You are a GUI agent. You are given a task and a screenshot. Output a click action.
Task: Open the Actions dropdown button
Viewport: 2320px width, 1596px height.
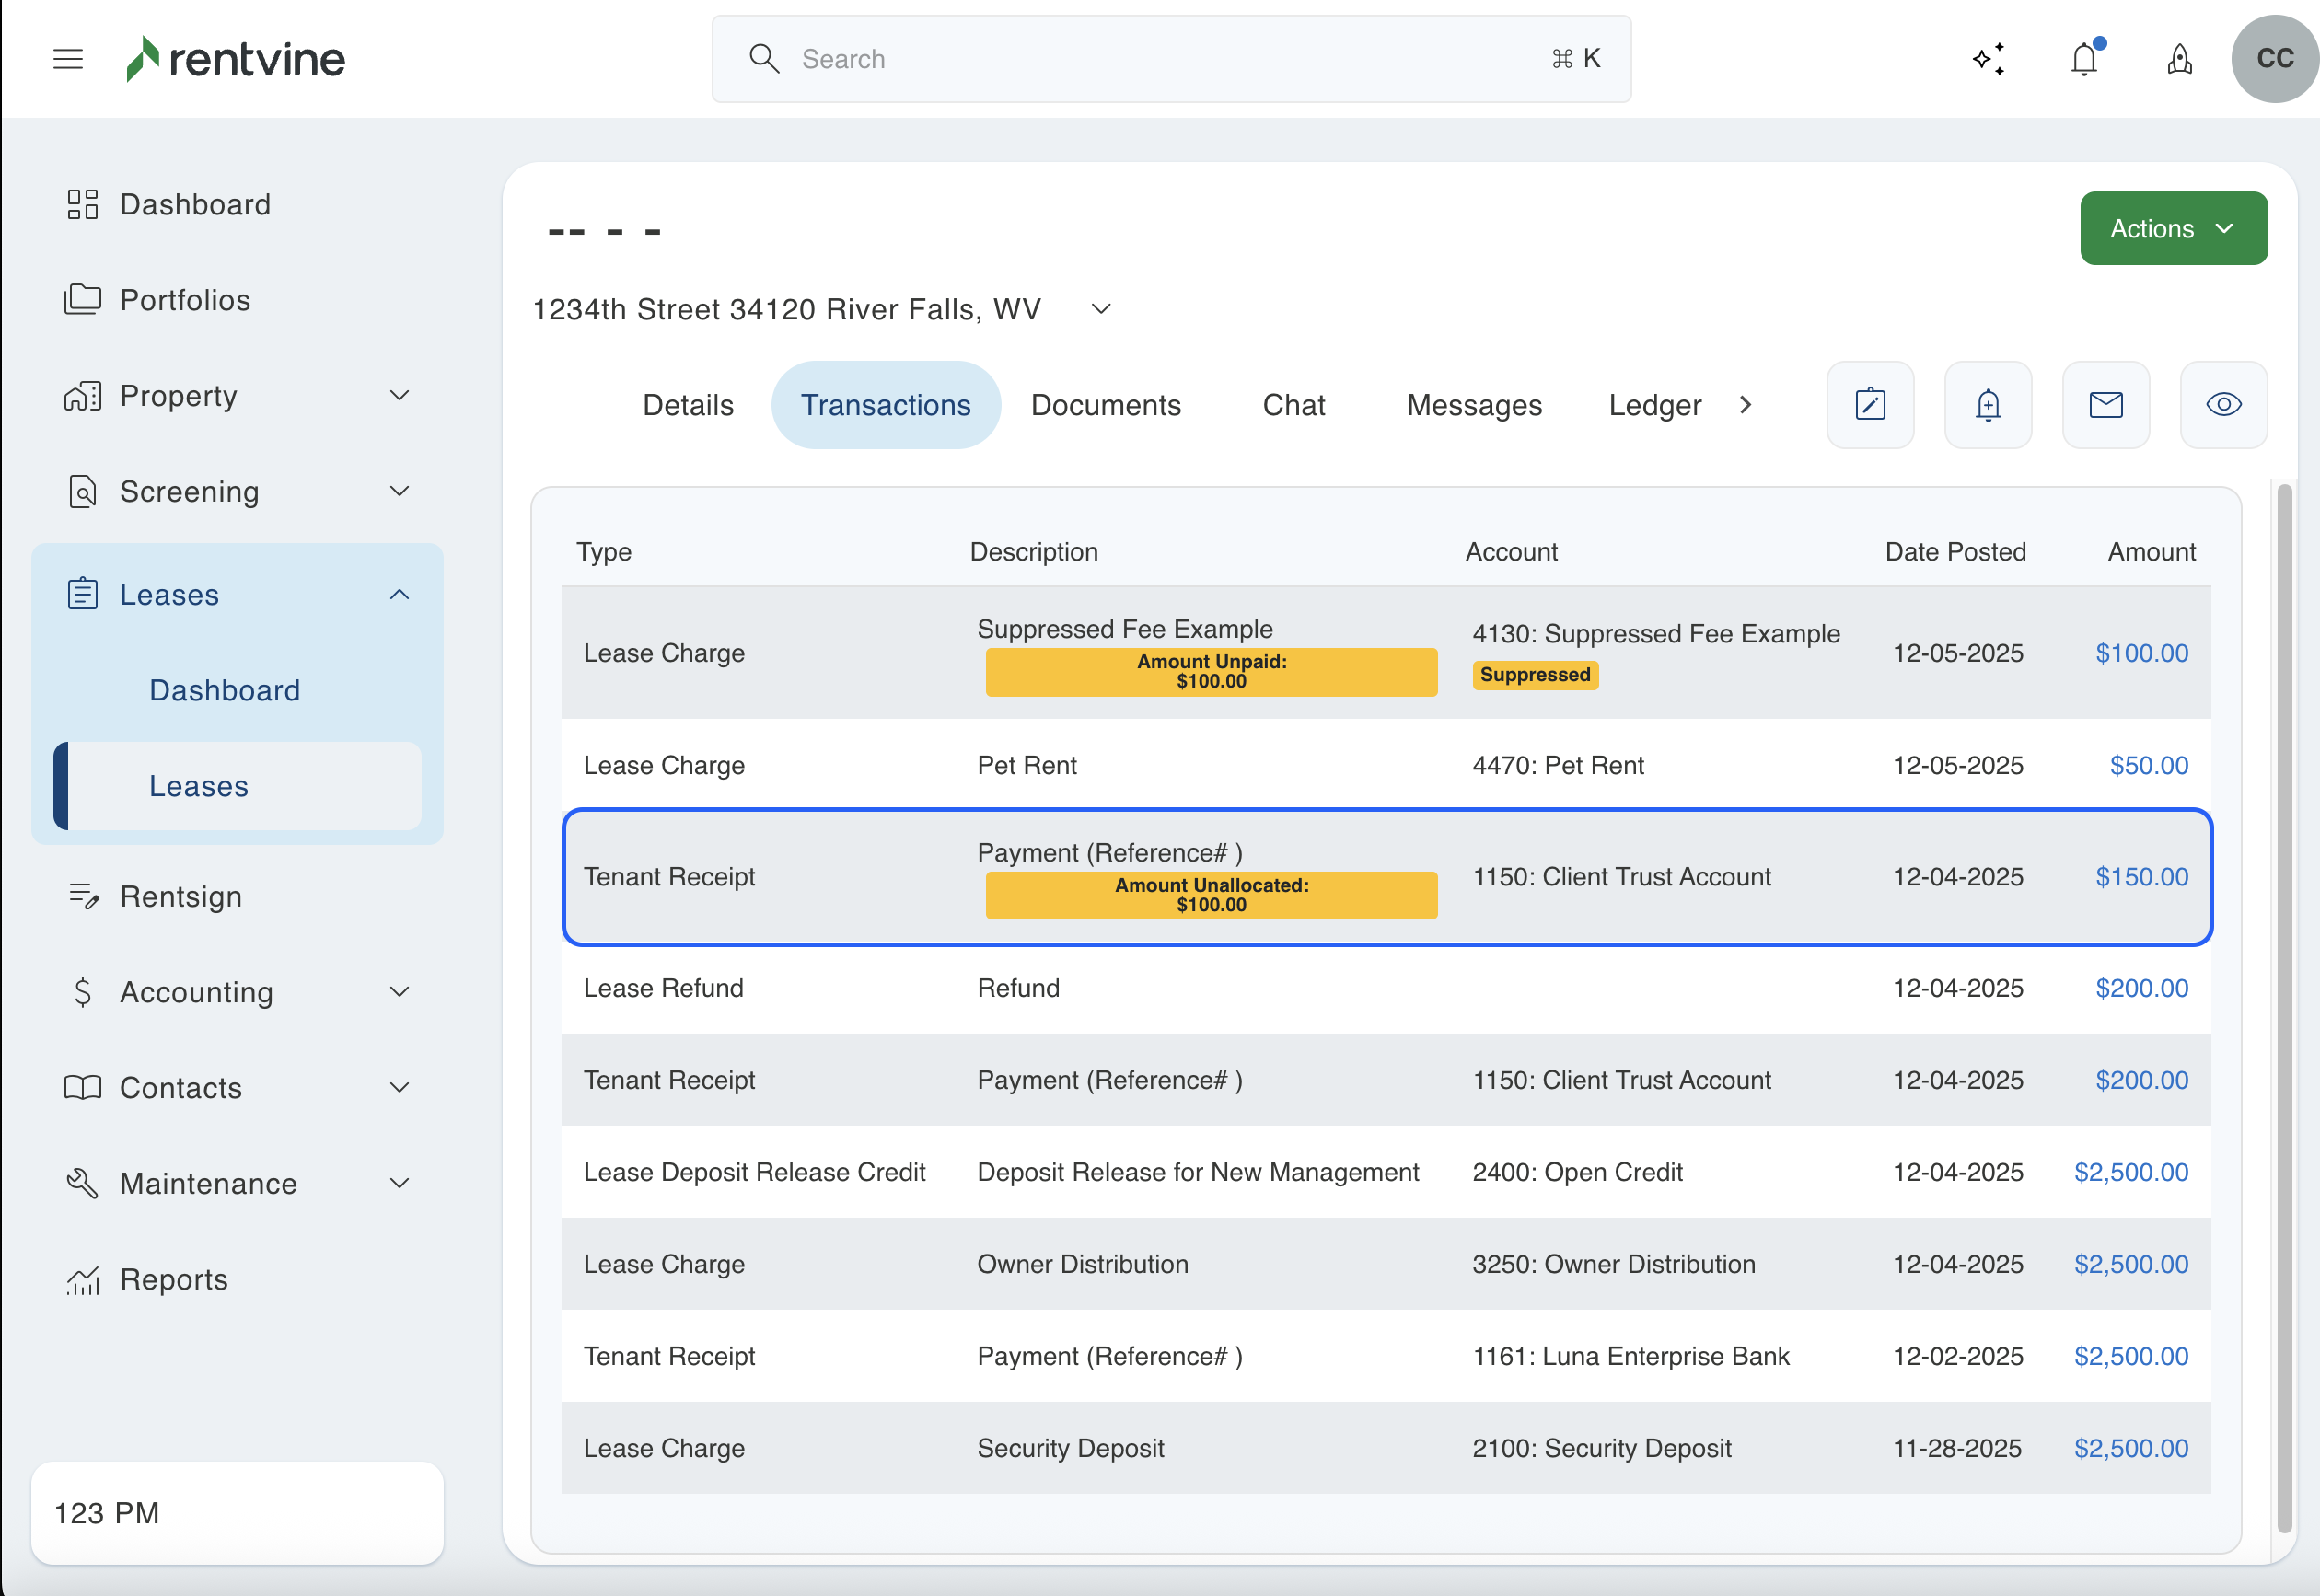pos(2173,229)
